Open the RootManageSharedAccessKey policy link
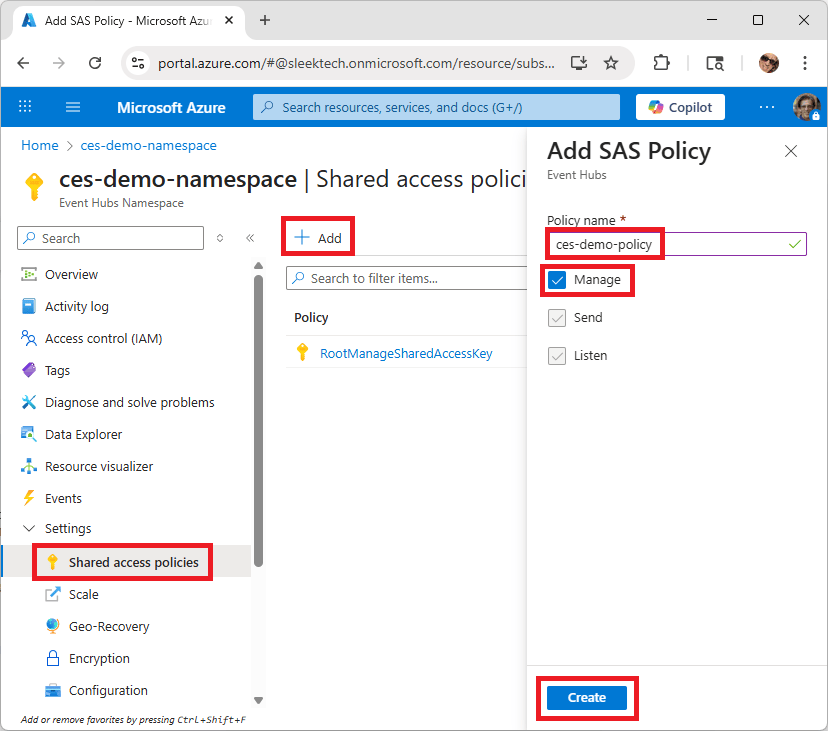The width and height of the screenshot is (828, 731). click(x=406, y=353)
